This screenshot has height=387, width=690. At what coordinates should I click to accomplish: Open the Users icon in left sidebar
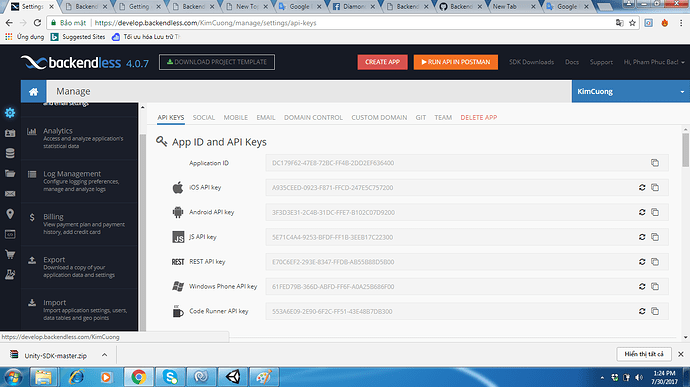click(x=10, y=133)
